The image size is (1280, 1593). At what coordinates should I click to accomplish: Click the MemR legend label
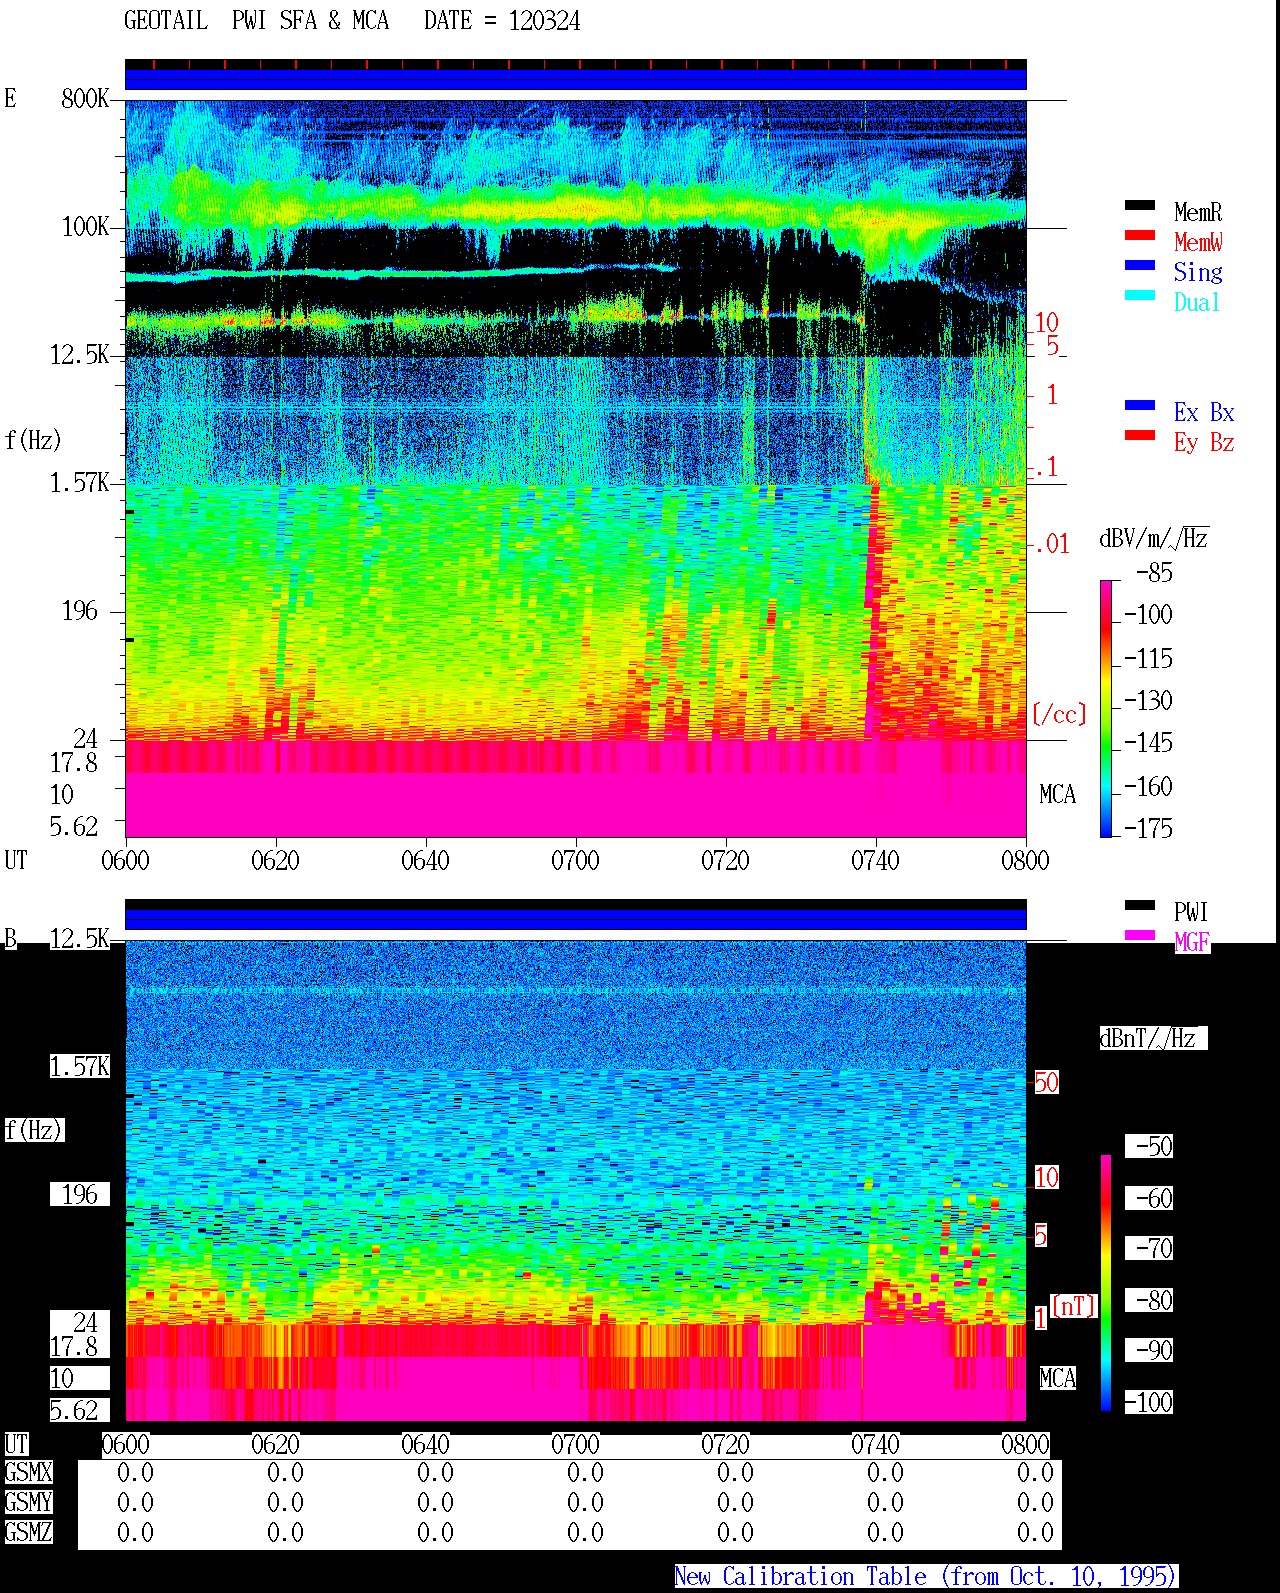(x=1198, y=212)
